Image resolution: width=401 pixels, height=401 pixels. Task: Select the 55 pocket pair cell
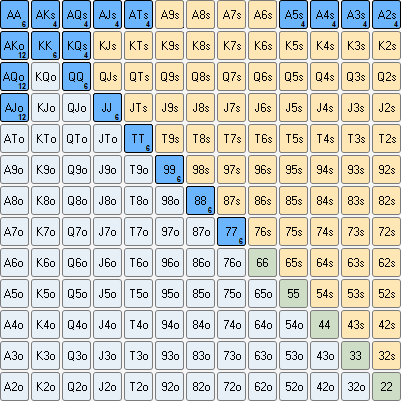[x=293, y=294]
